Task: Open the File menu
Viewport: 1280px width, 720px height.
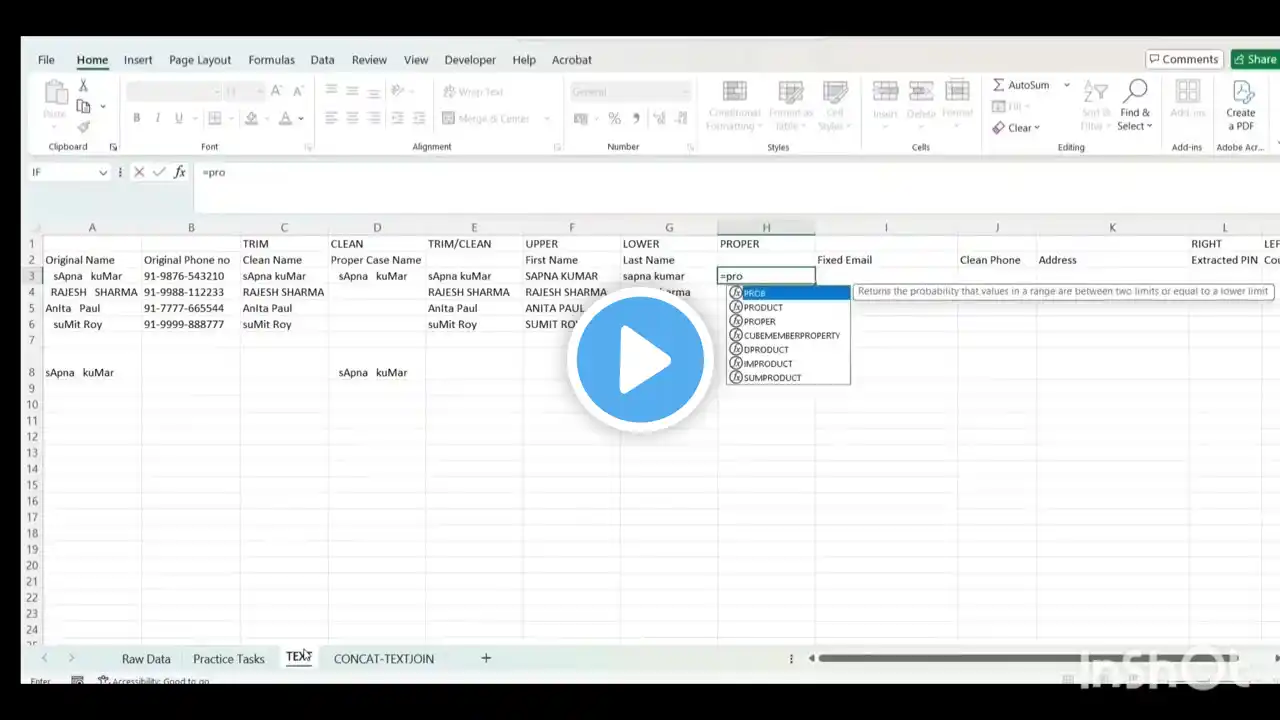Action: click(x=46, y=60)
